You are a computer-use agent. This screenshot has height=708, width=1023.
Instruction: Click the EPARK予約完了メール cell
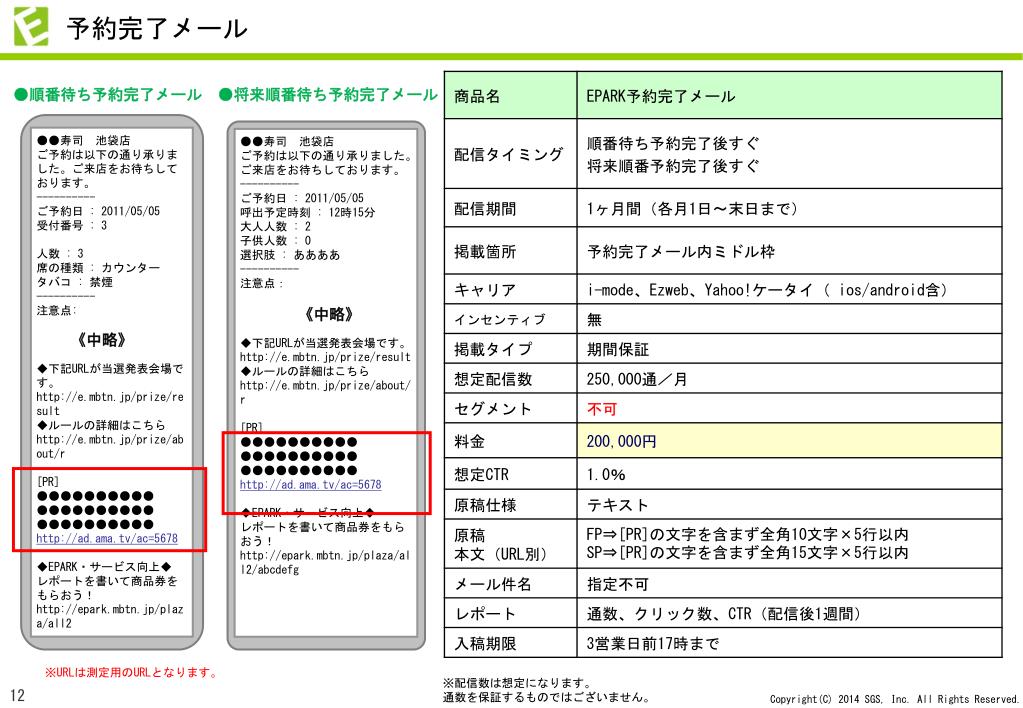click(x=789, y=95)
